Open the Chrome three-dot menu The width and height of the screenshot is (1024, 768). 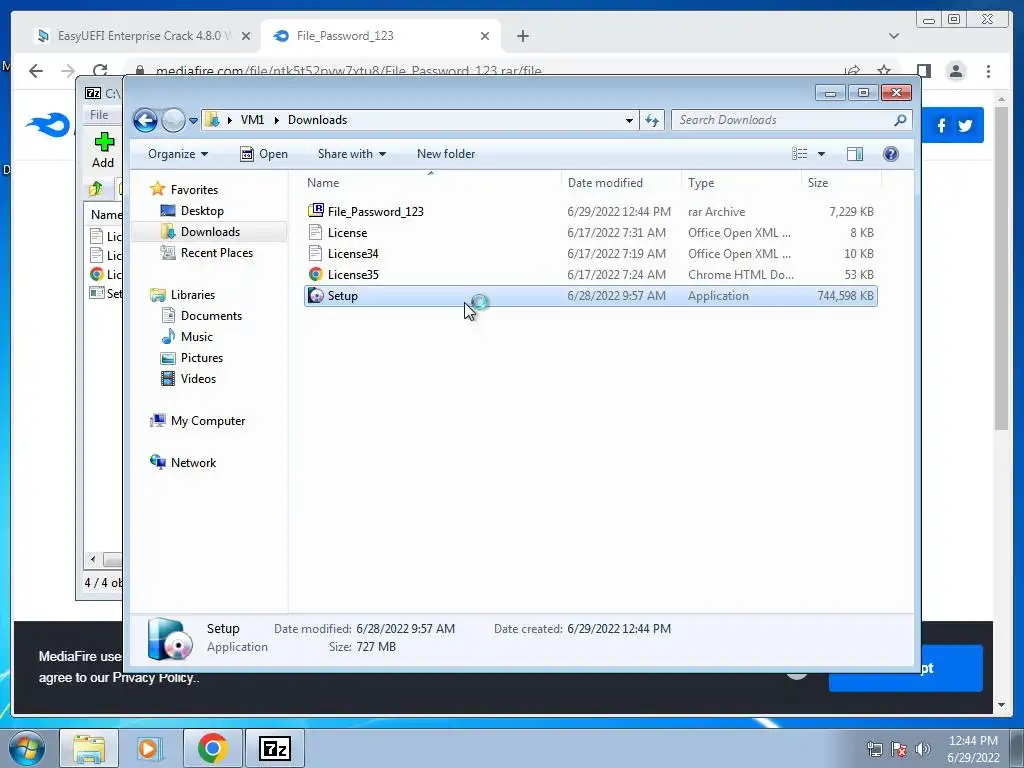988,71
